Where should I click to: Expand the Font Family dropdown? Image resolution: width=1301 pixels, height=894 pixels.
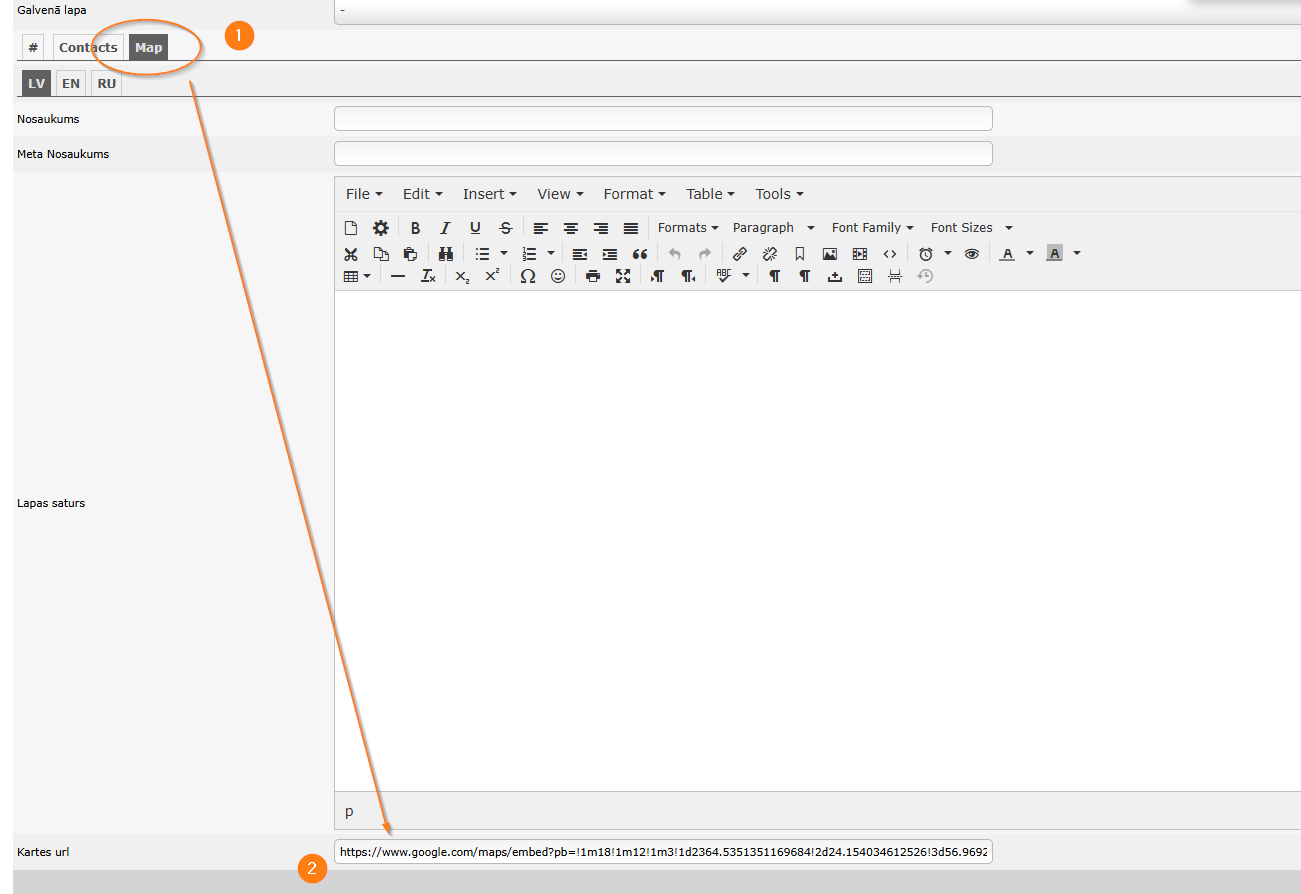point(872,228)
